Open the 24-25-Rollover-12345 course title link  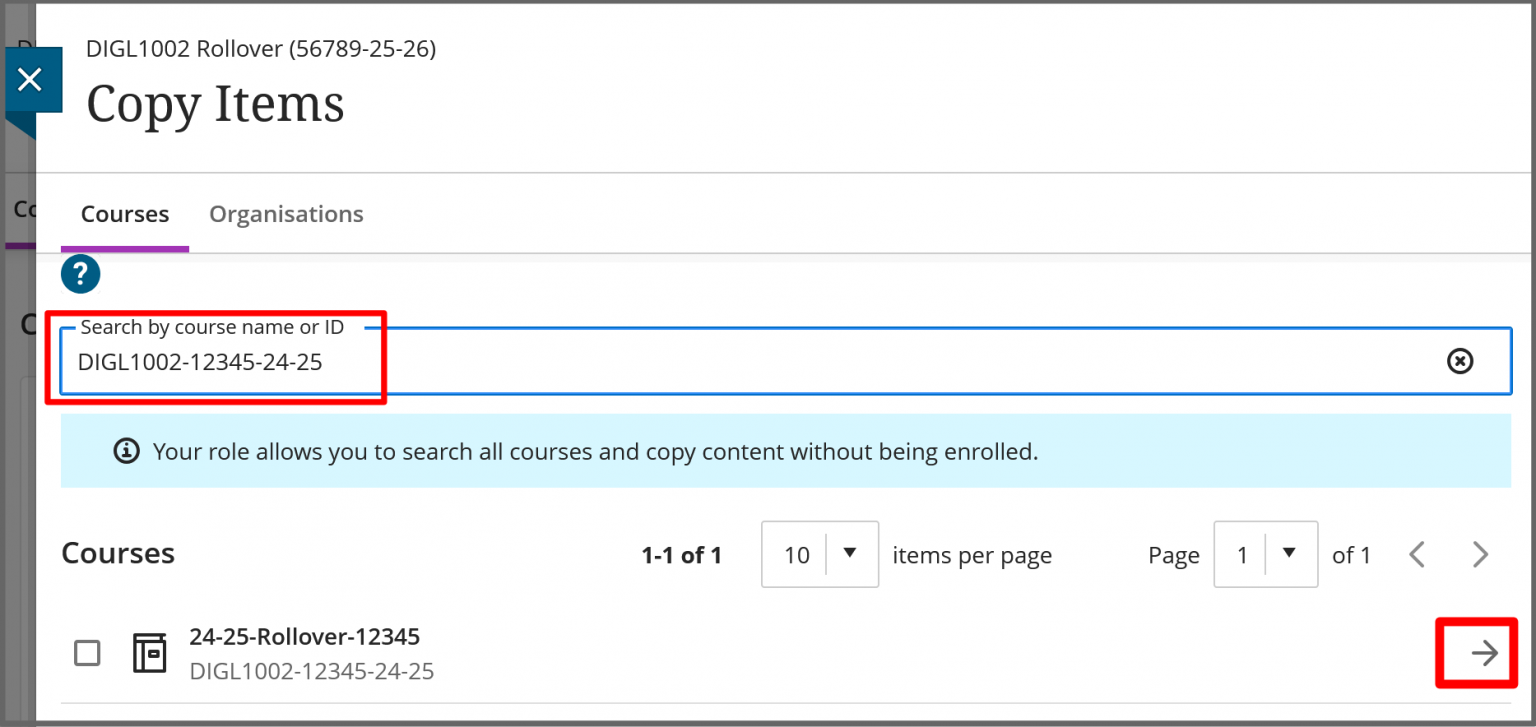coord(306,637)
